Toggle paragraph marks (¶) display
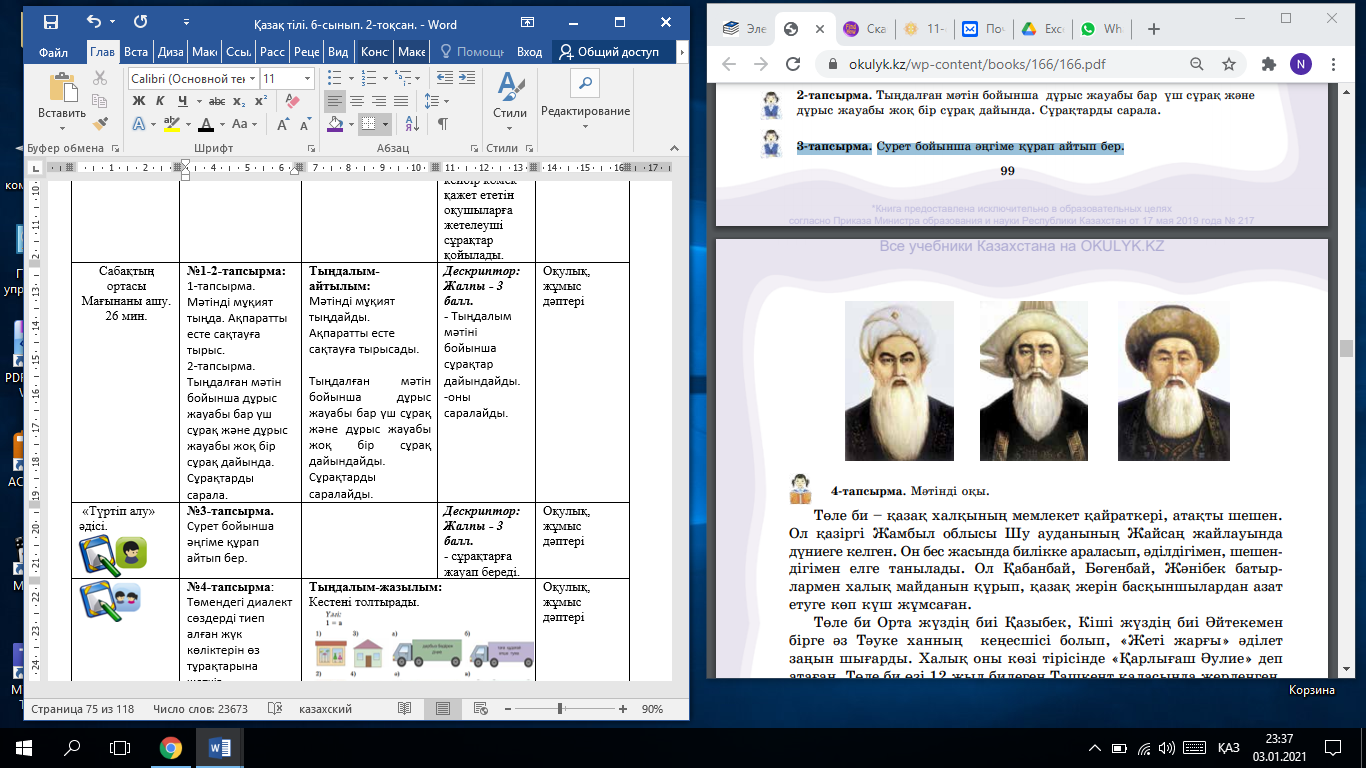The height and width of the screenshot is (768, 1366). click(441, 123)
